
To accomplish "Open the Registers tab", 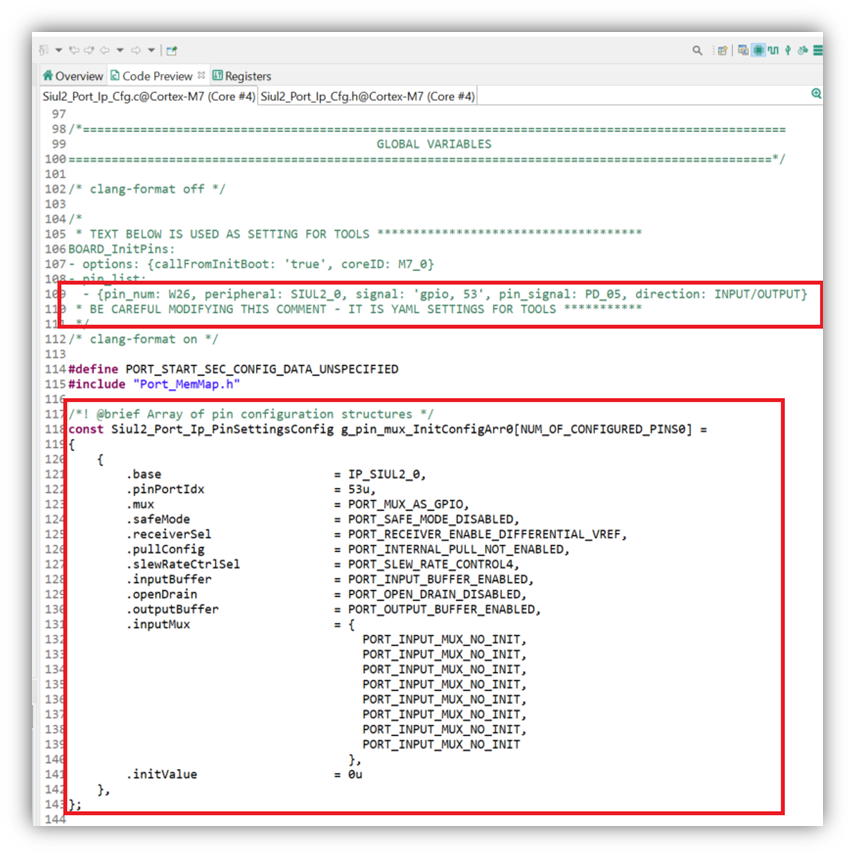I will tap(242, 76).
